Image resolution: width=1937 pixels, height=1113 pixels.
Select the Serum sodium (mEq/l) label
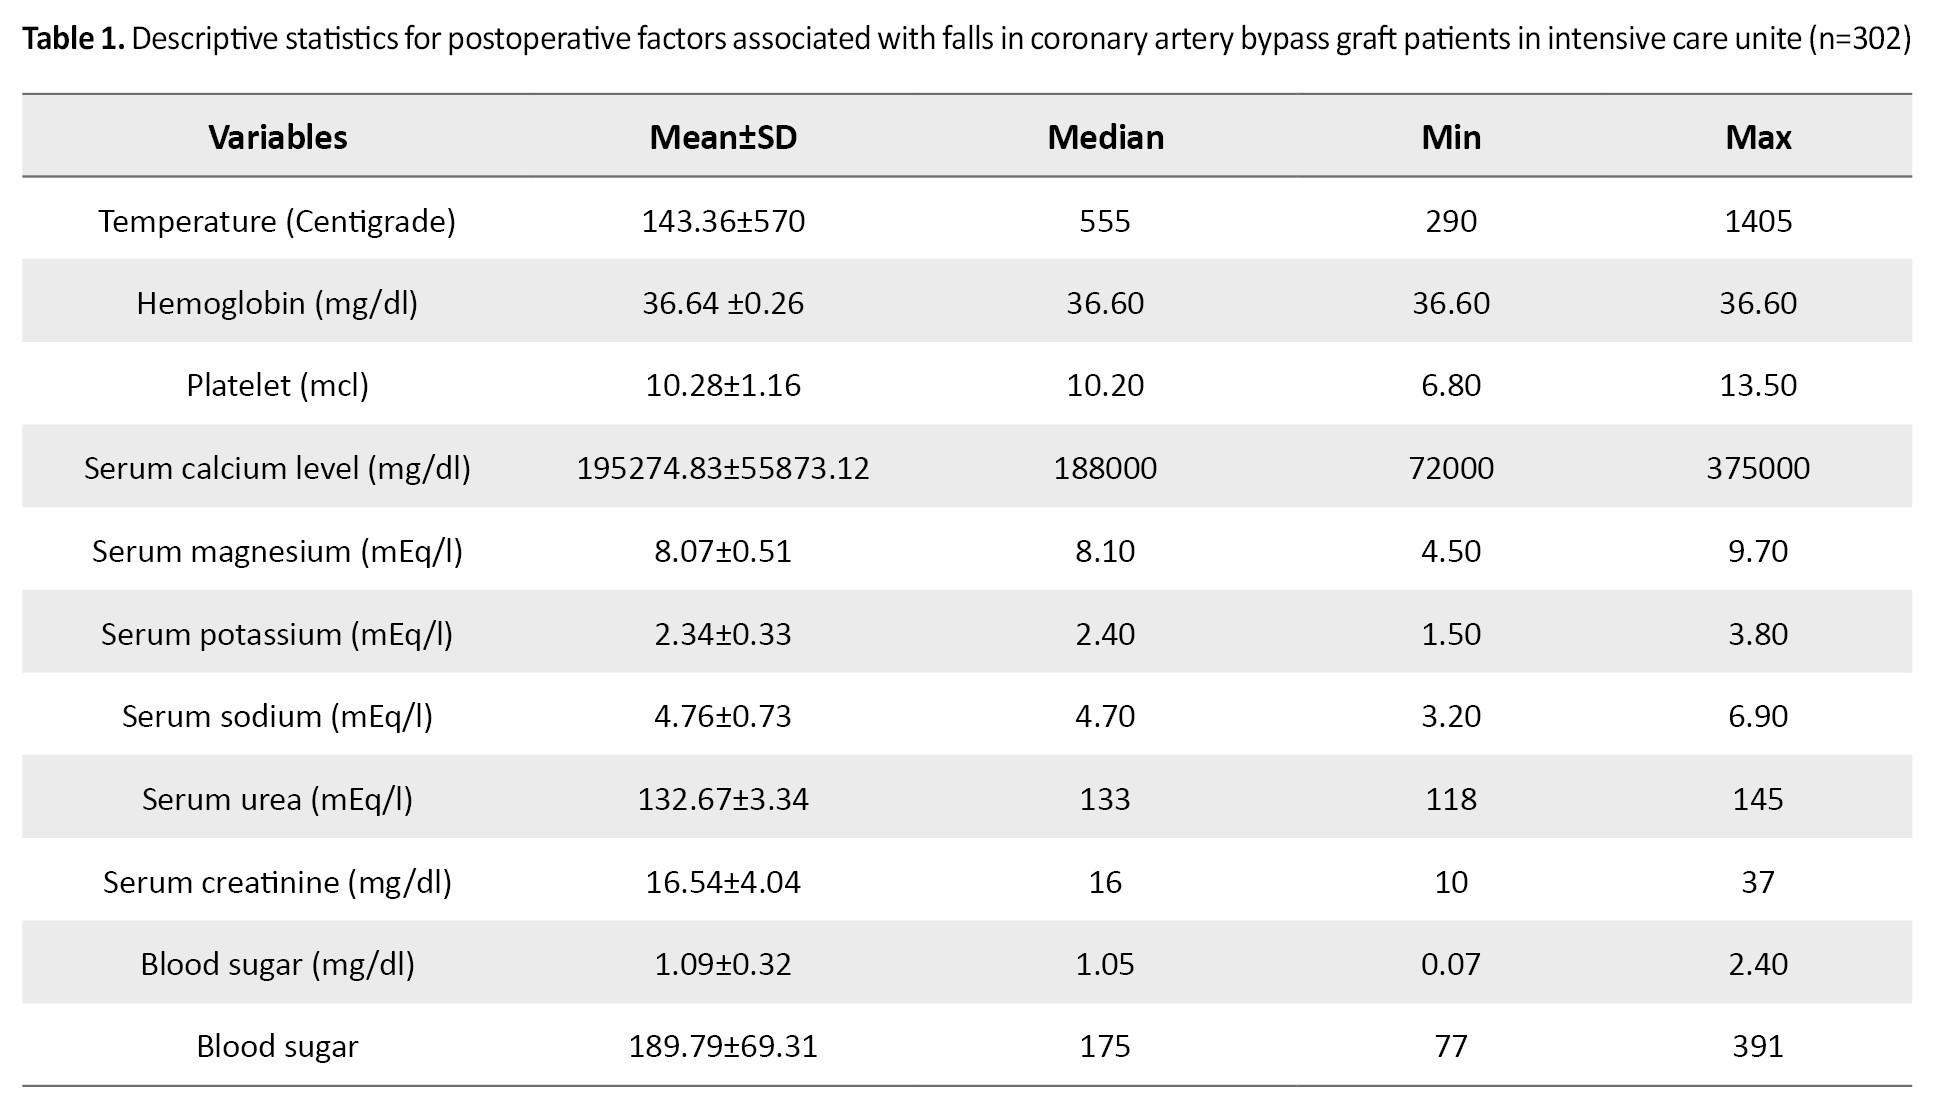[277, 716]
